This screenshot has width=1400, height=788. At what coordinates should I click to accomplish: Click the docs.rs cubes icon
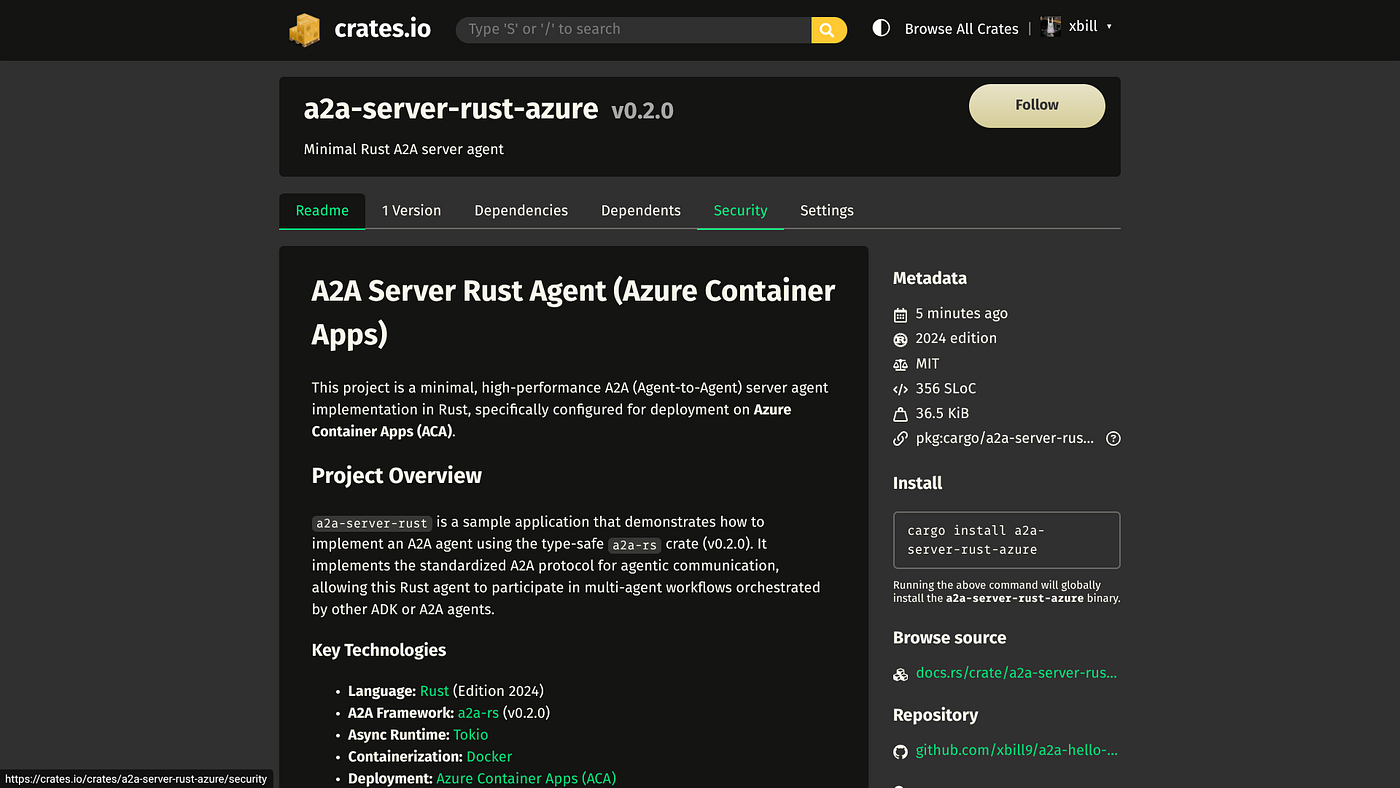(x=900, y=674)
